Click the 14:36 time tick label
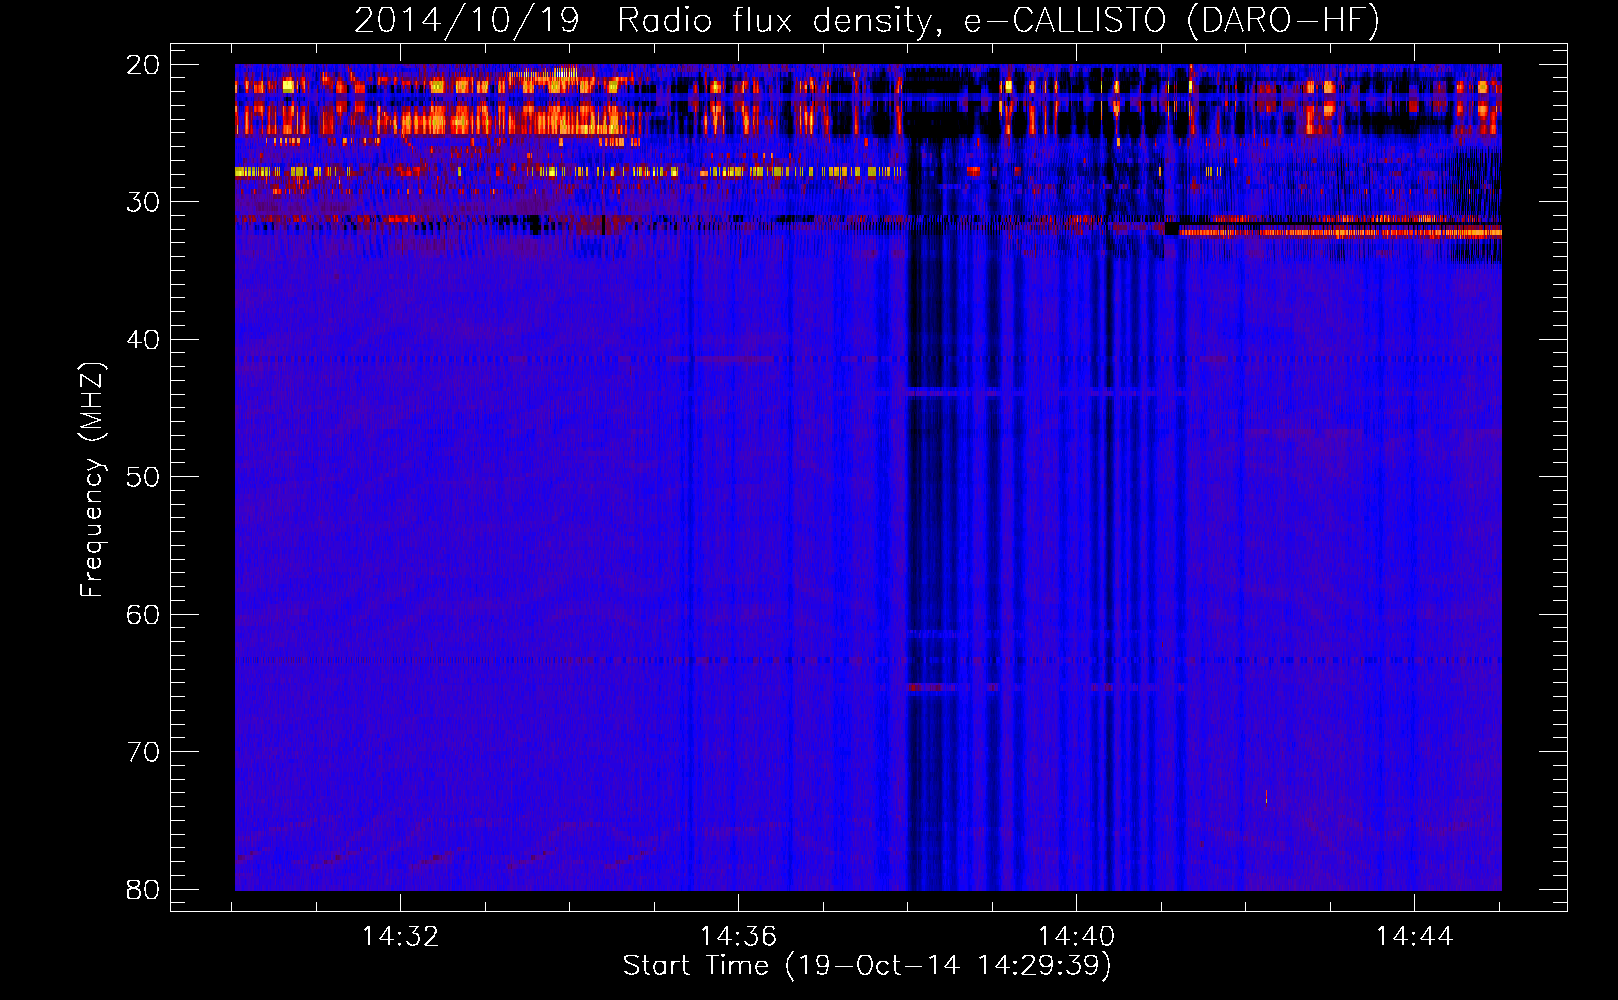This screenshot has width=1618, height=1000. click(x=738, y=937)
